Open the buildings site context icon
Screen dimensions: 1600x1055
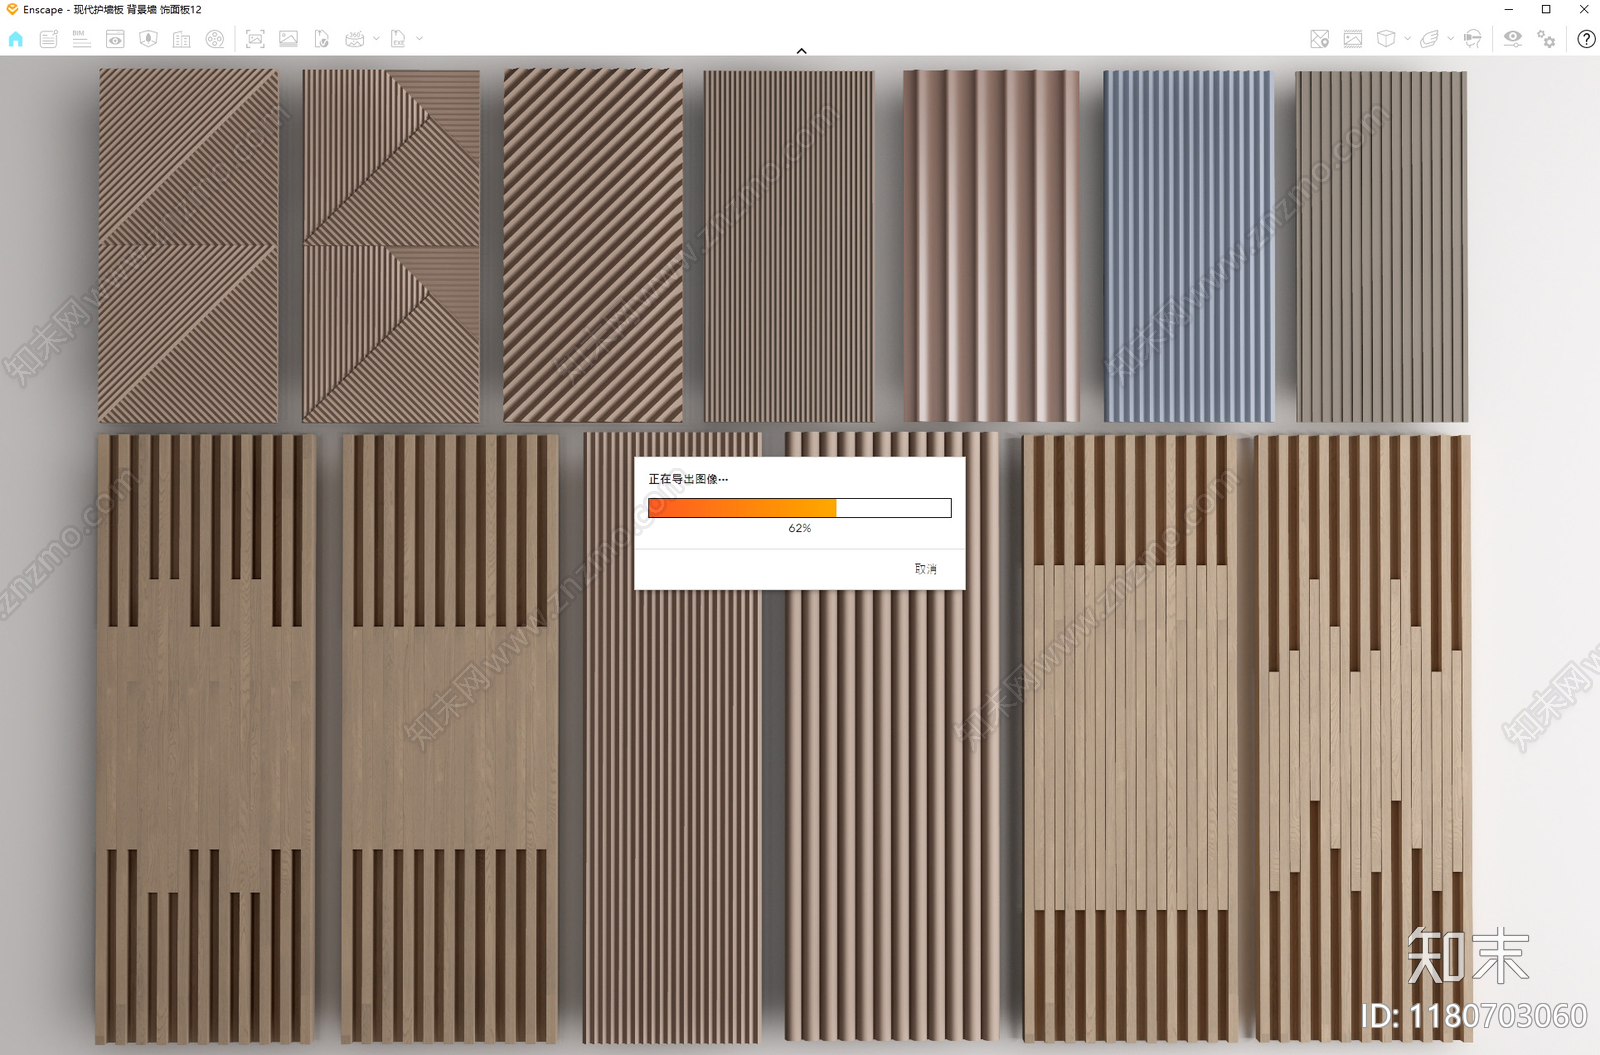181,39
